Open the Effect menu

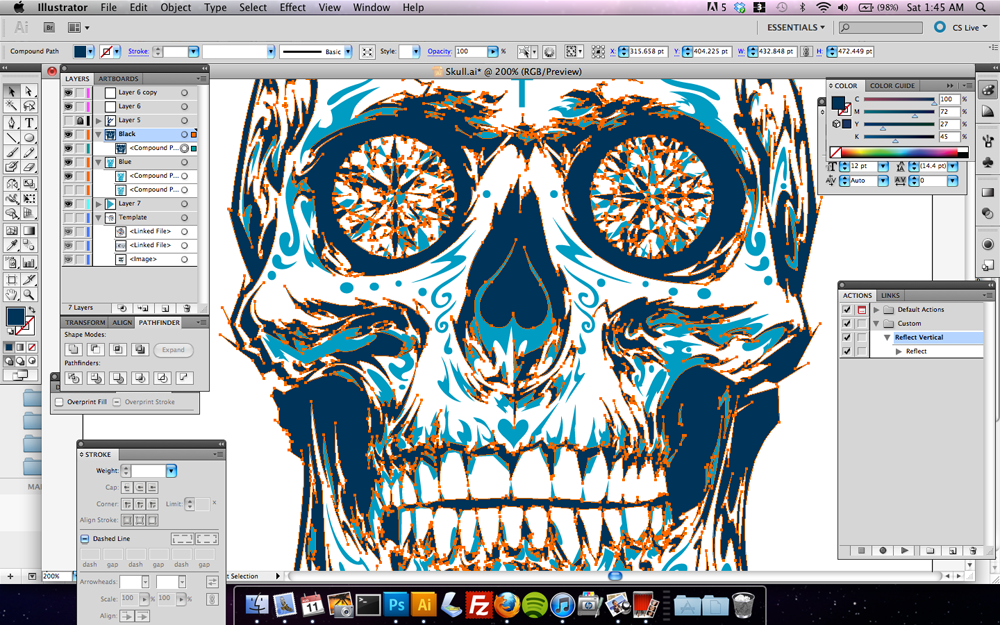tap(292, 8)
